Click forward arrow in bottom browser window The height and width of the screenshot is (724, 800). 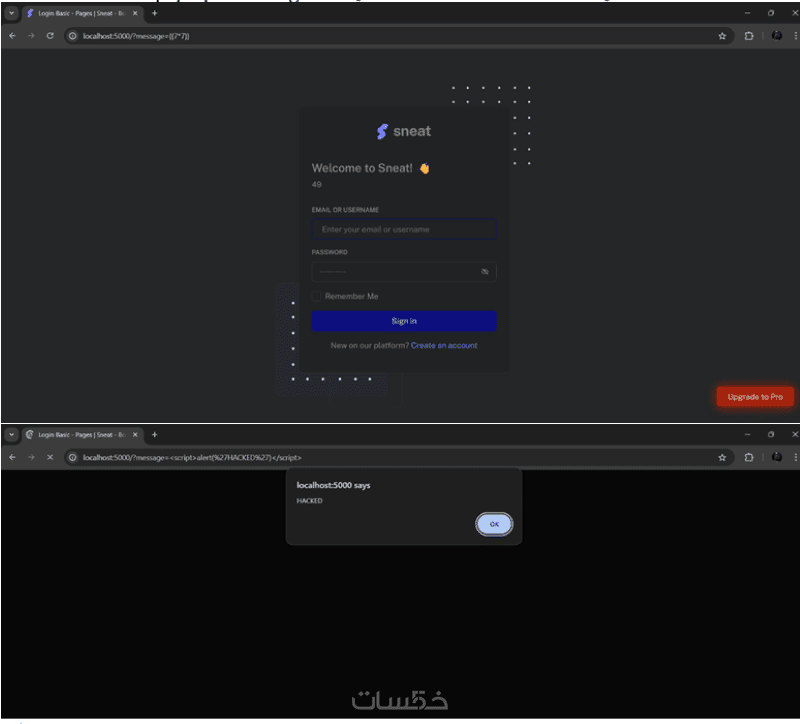click(31, 457)
